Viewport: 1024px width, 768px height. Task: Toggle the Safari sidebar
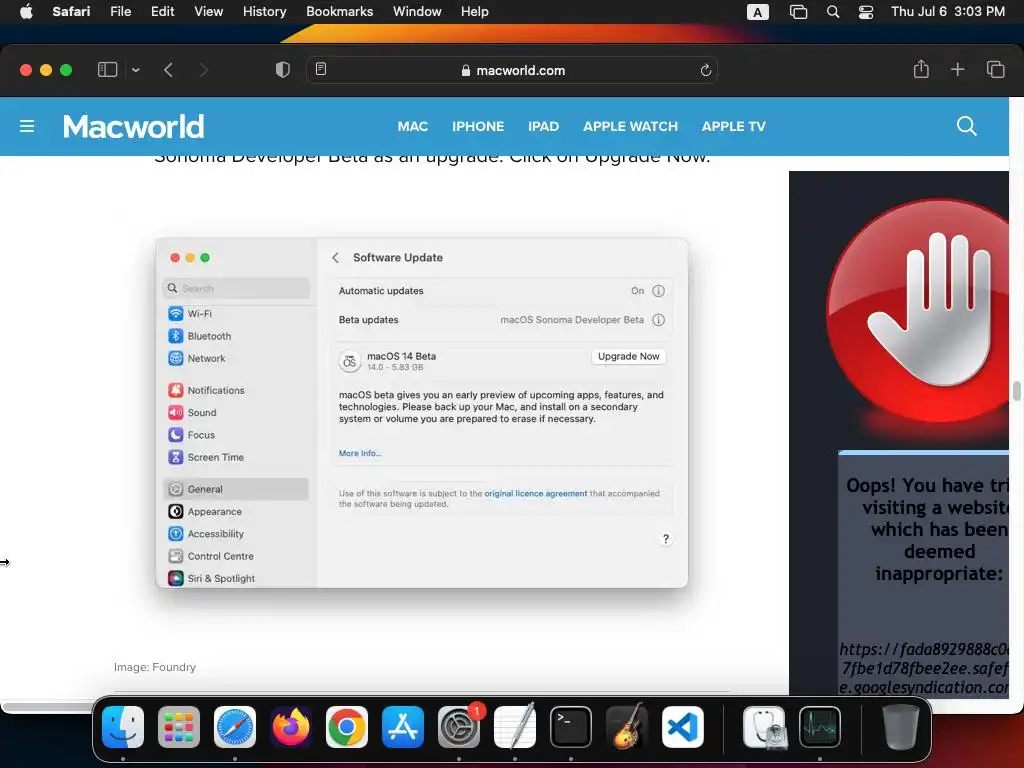[107, 70]
